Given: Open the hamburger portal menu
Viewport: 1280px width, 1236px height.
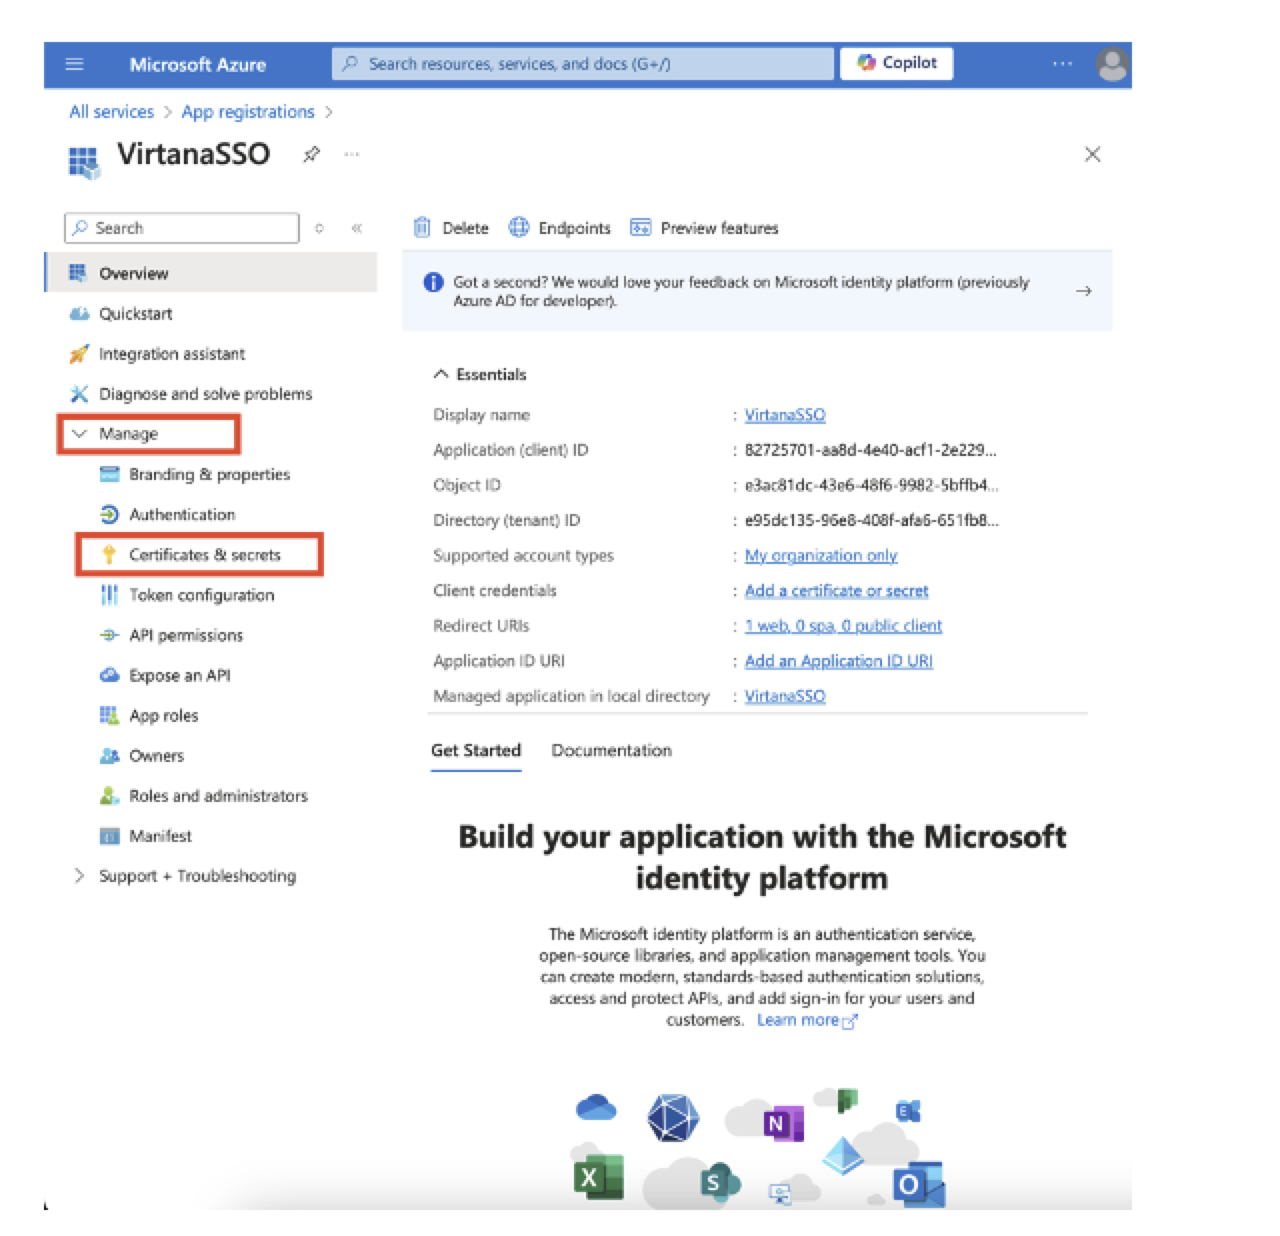Looking at the screenshot, I should [74, 64].
